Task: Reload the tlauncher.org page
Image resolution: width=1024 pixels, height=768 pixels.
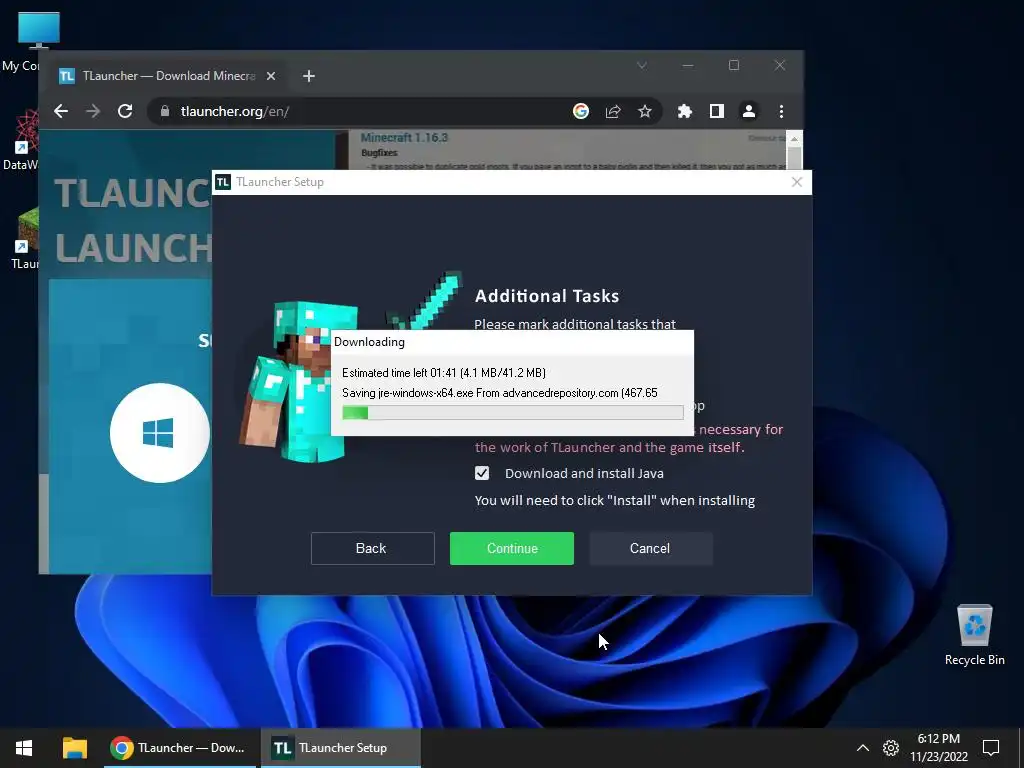Action: pyautogui.click(x=125, y=111)
